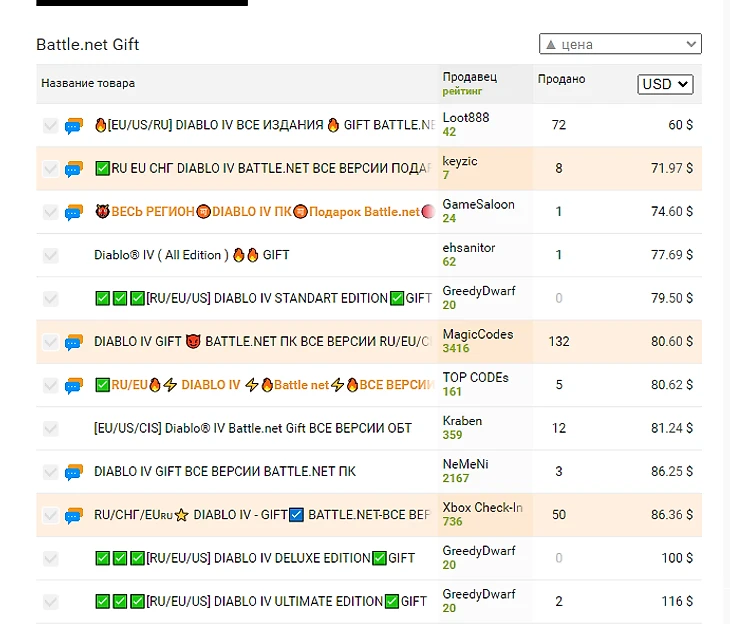730x624 pixels.
Task: Toggle checkbox for ehsanitor Diablo IV listing
Action: 51,255
